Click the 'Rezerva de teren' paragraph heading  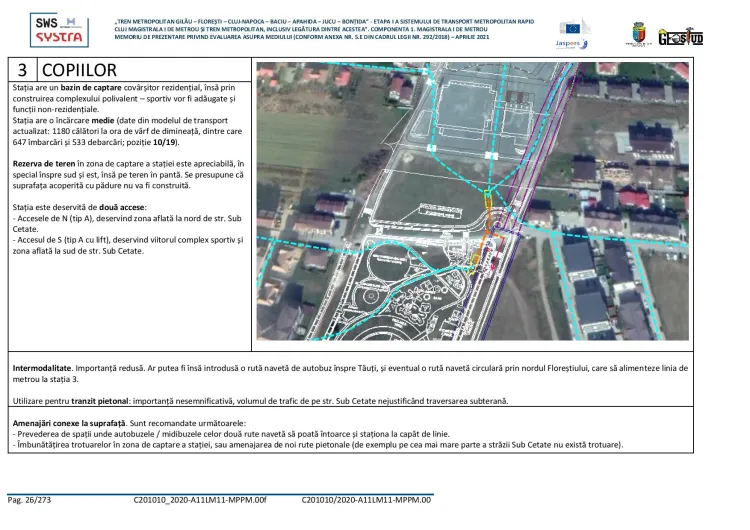point(43,162)
